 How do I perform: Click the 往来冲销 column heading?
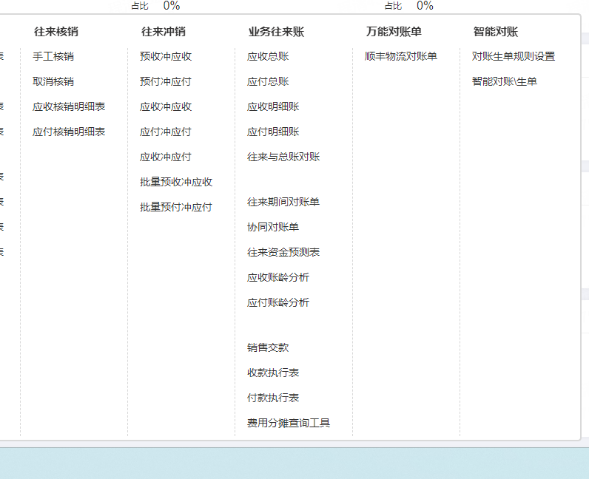[x=163, y=32]
